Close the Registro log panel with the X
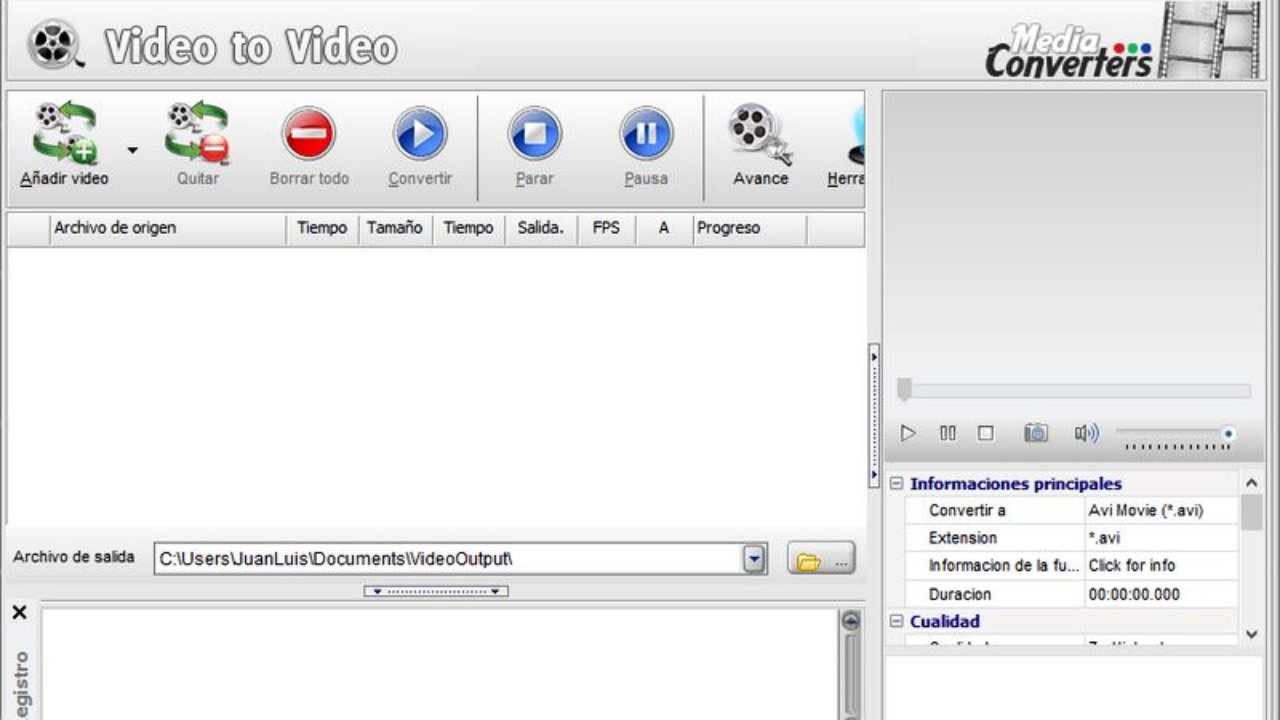 click(x=19, y=613)
